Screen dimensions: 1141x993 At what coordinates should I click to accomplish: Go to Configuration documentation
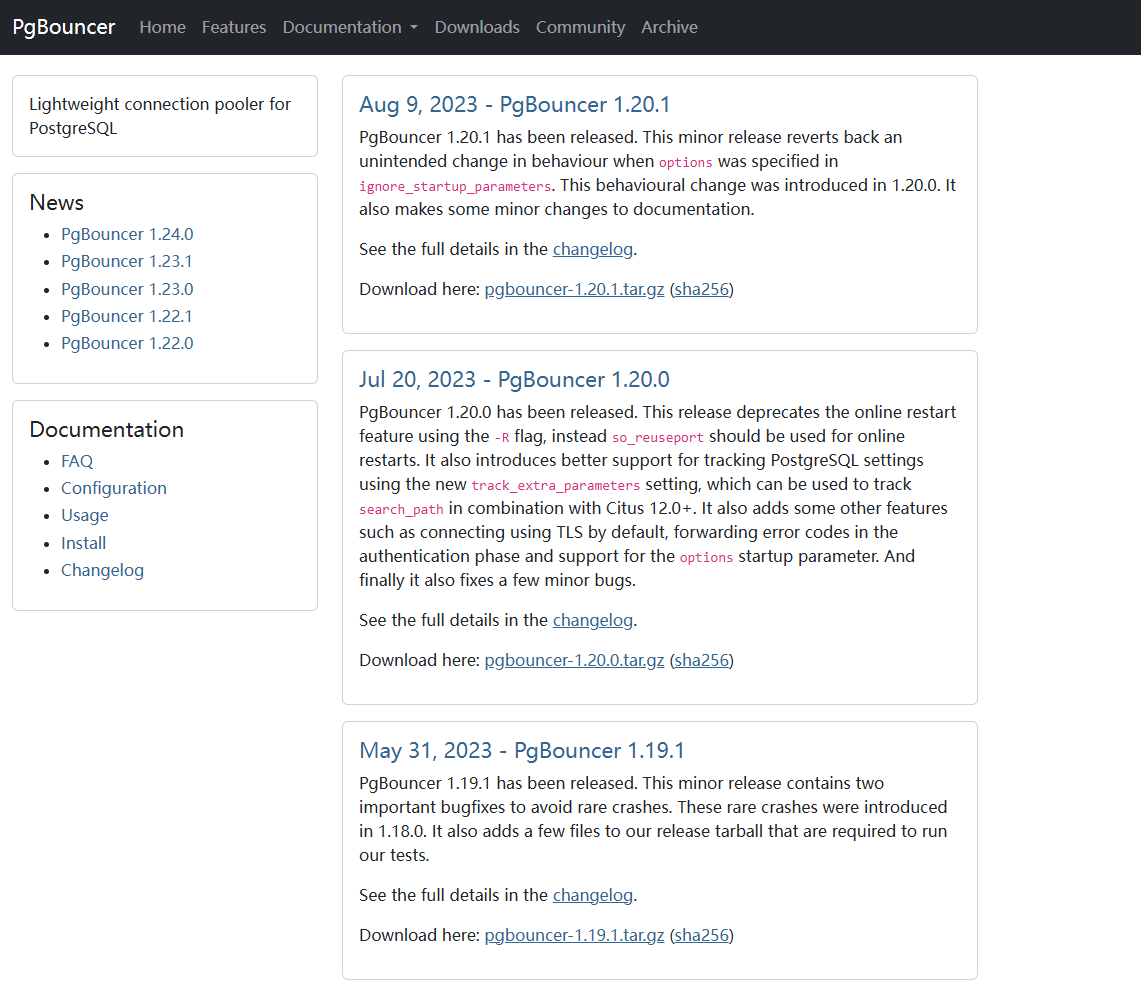(114, 488)
